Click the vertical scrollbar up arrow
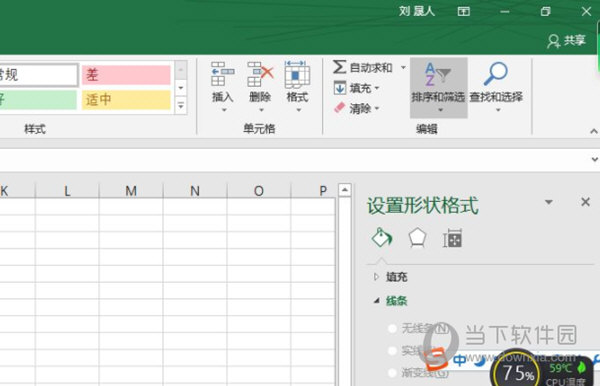This screenshot has width=600, height=386. (x=344, y=190)
